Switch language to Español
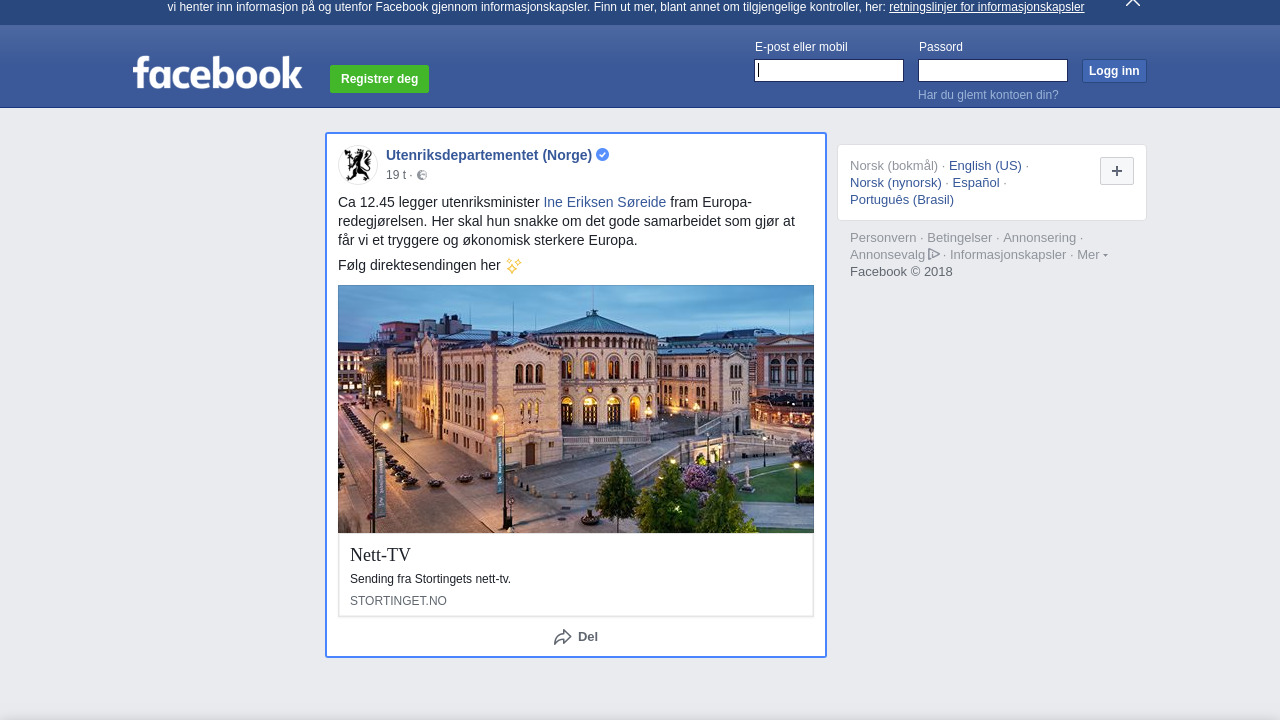 tap(976, 182)
